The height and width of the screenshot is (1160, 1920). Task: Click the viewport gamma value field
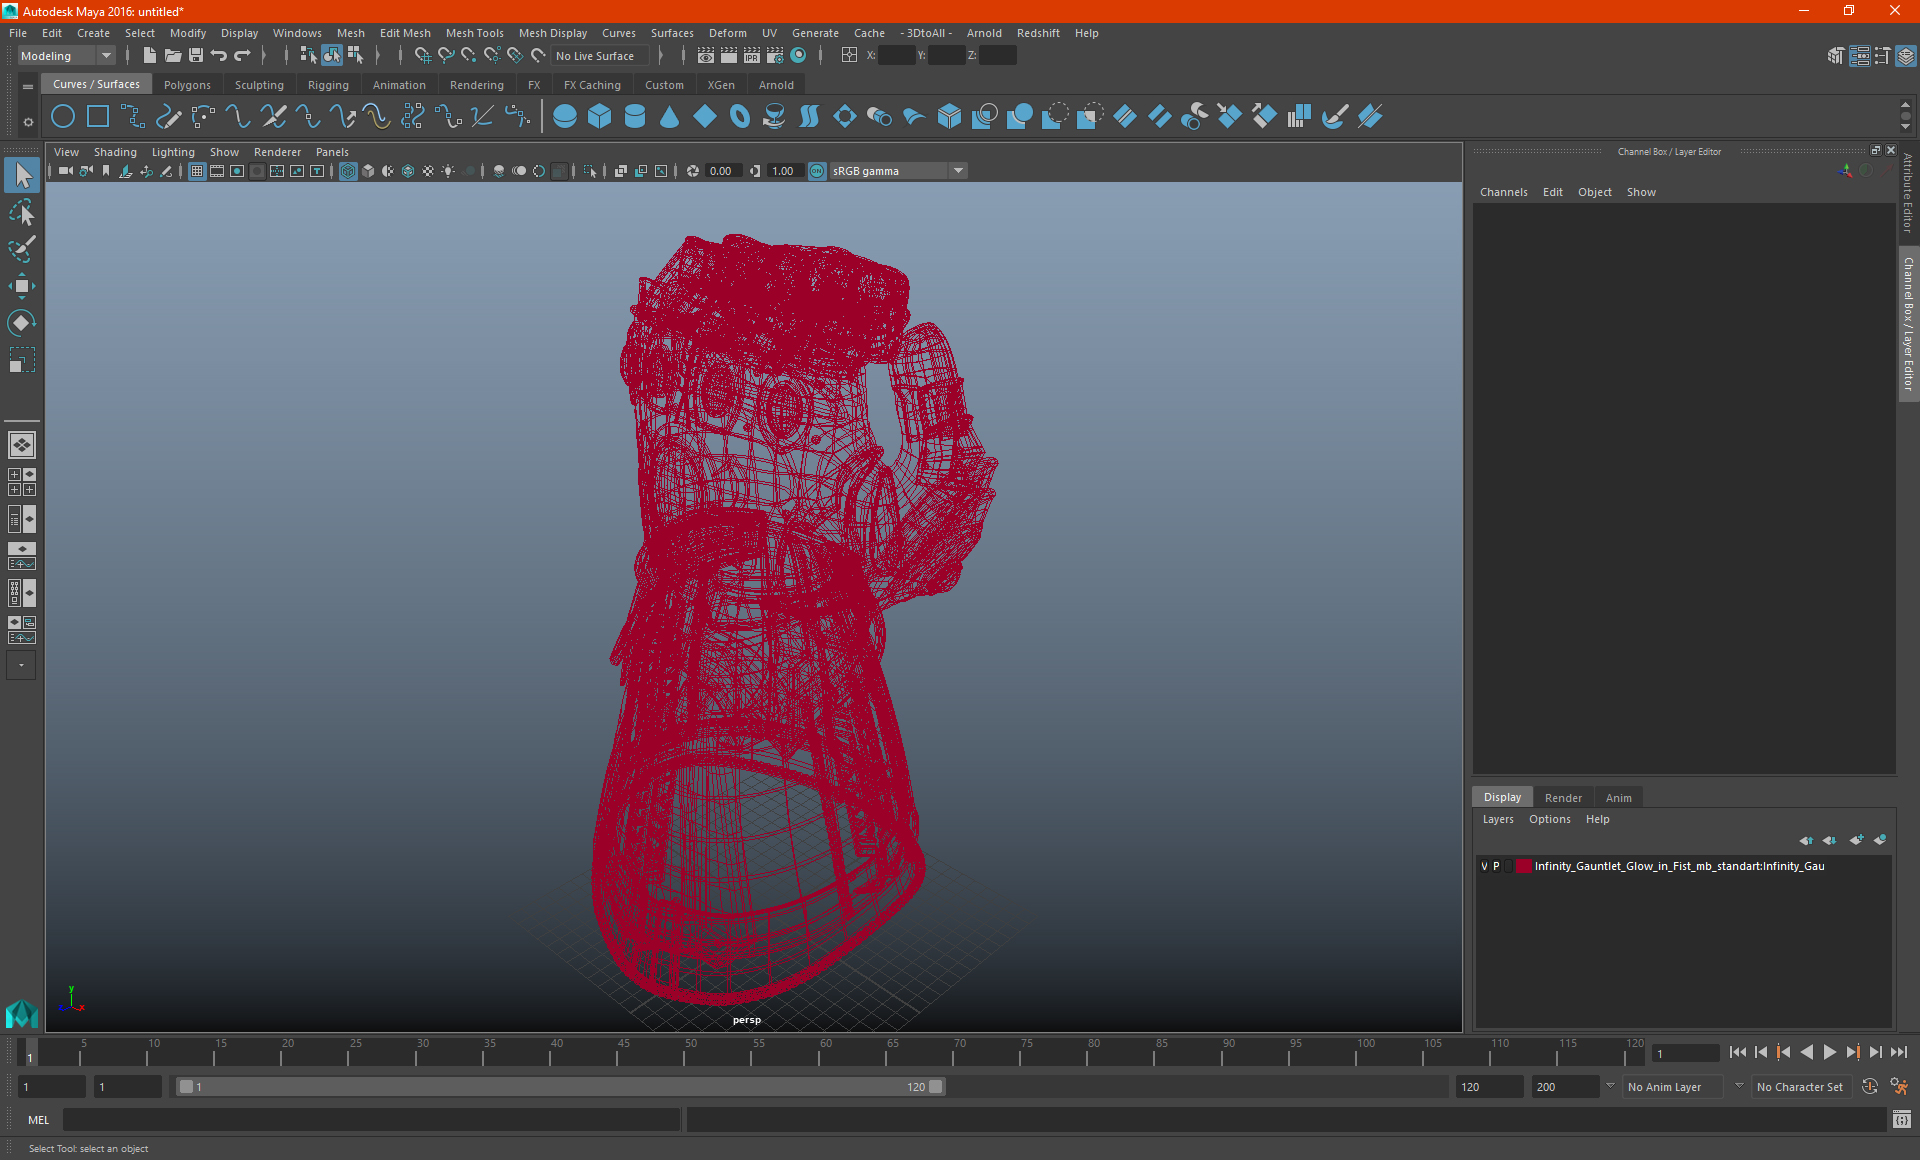click(784, 172)
